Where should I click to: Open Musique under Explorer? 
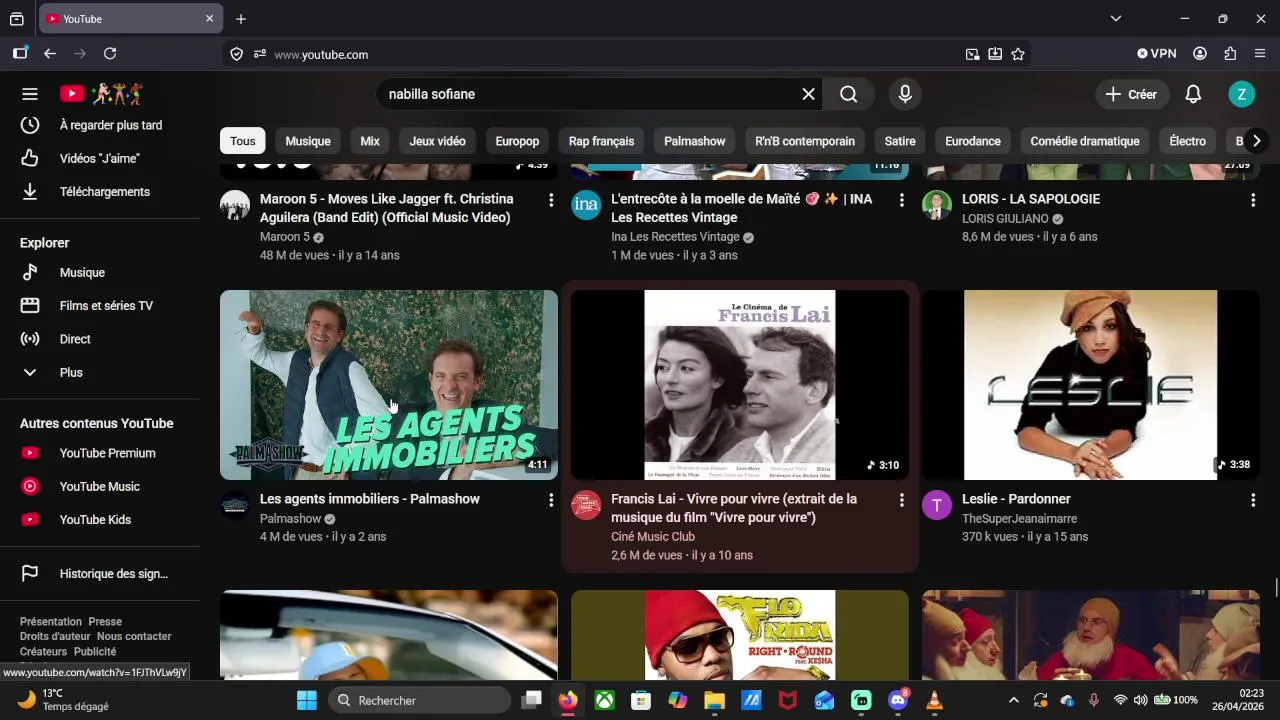100,272
